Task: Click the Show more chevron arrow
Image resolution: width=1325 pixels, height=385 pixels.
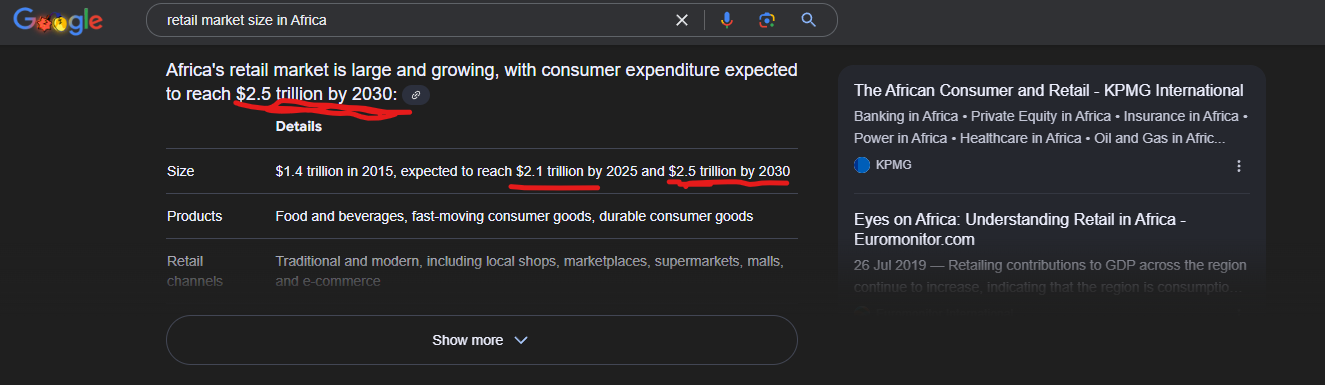Action: 520,340
